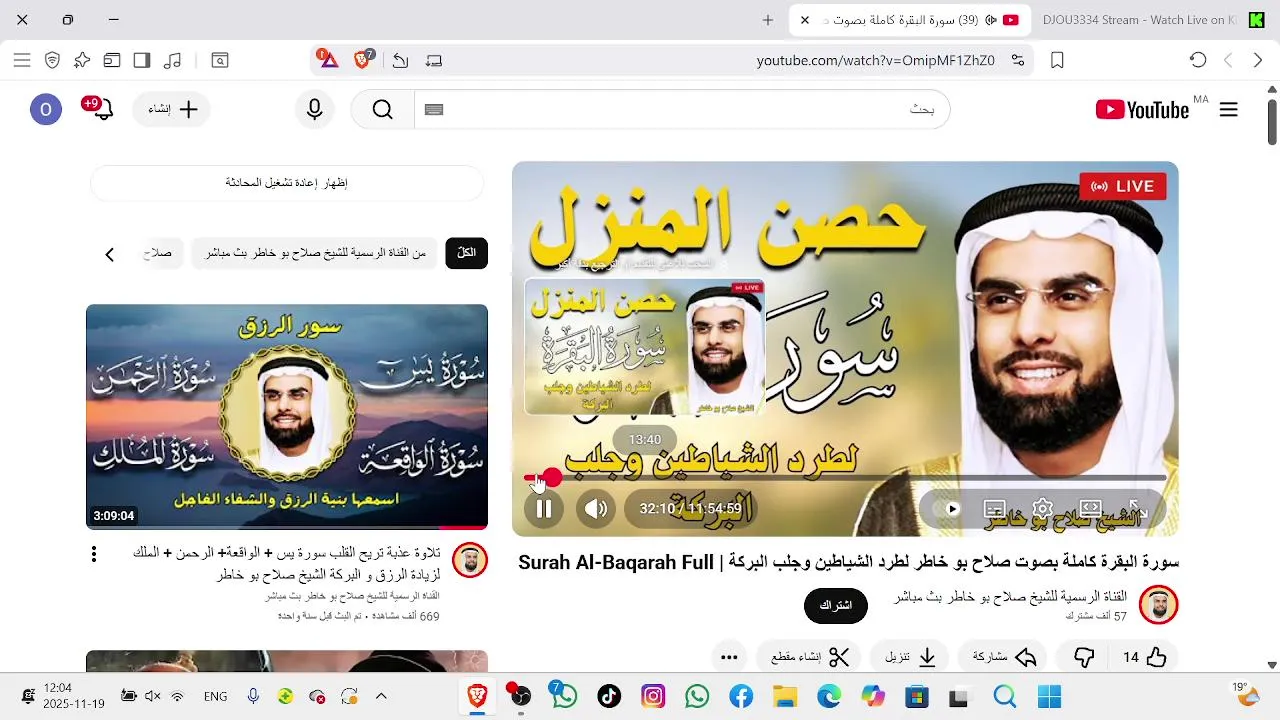1280x720 pixels.
Task: Mute the video using the speaker icon
Action: [596, 508]
